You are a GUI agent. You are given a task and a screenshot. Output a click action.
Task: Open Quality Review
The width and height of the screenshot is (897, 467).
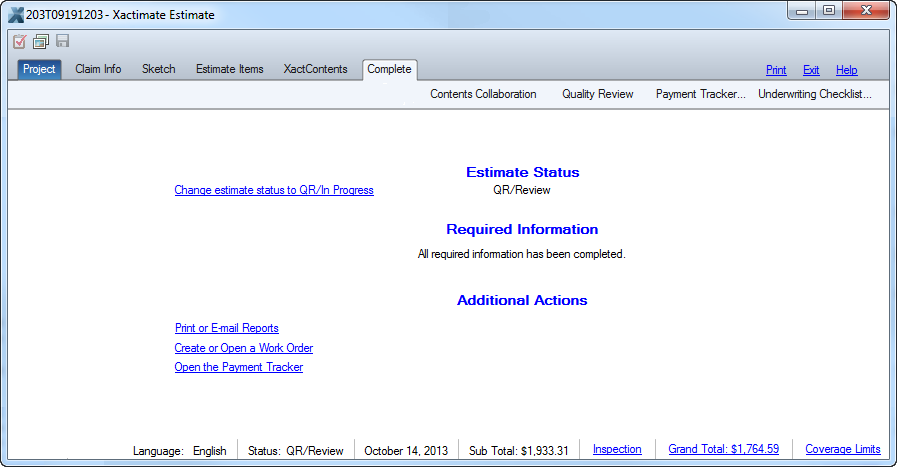pos(598,94)
